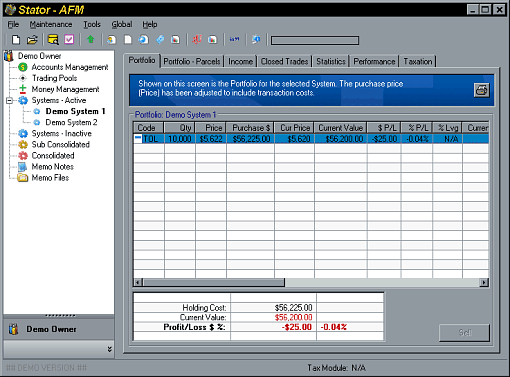
Task: Open the Closed Trades tab
Action: 284,61
